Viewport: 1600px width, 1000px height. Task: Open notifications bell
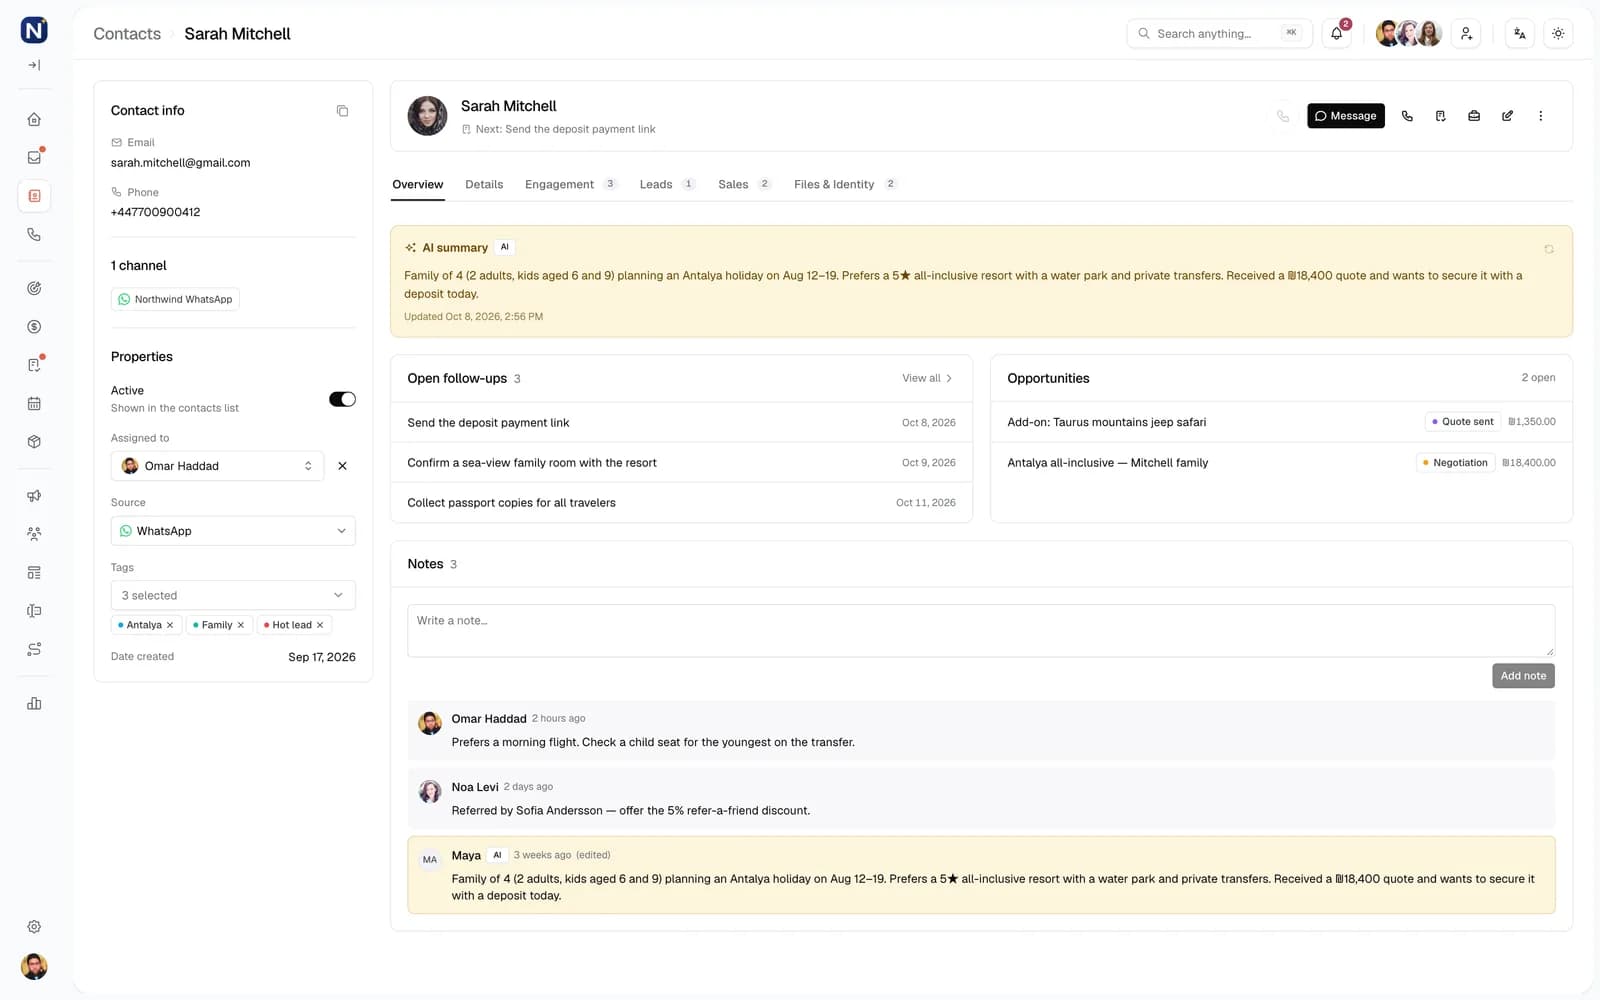pos(1337,33)
